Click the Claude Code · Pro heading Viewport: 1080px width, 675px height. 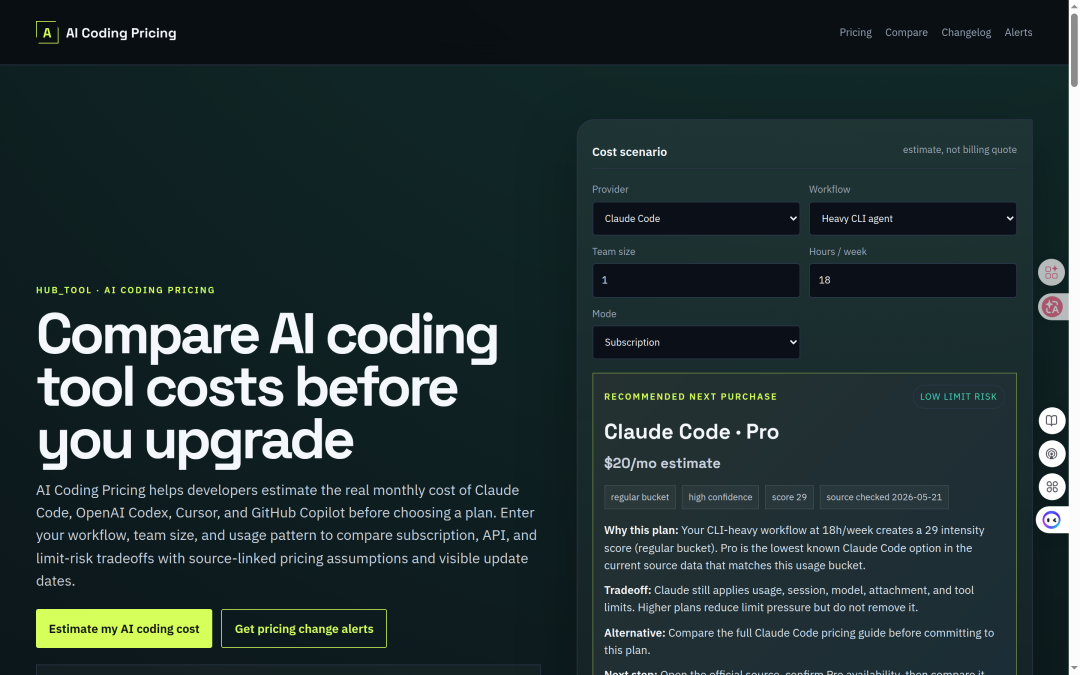pyautogui.click(x=692, y=432)
